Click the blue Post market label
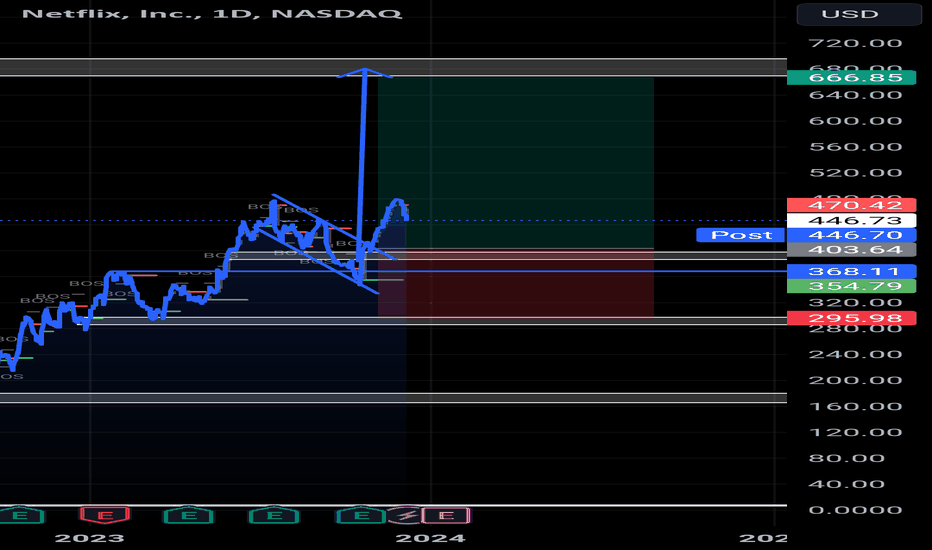Viewport: 932px width, 550px height. [x=741, y=235]
